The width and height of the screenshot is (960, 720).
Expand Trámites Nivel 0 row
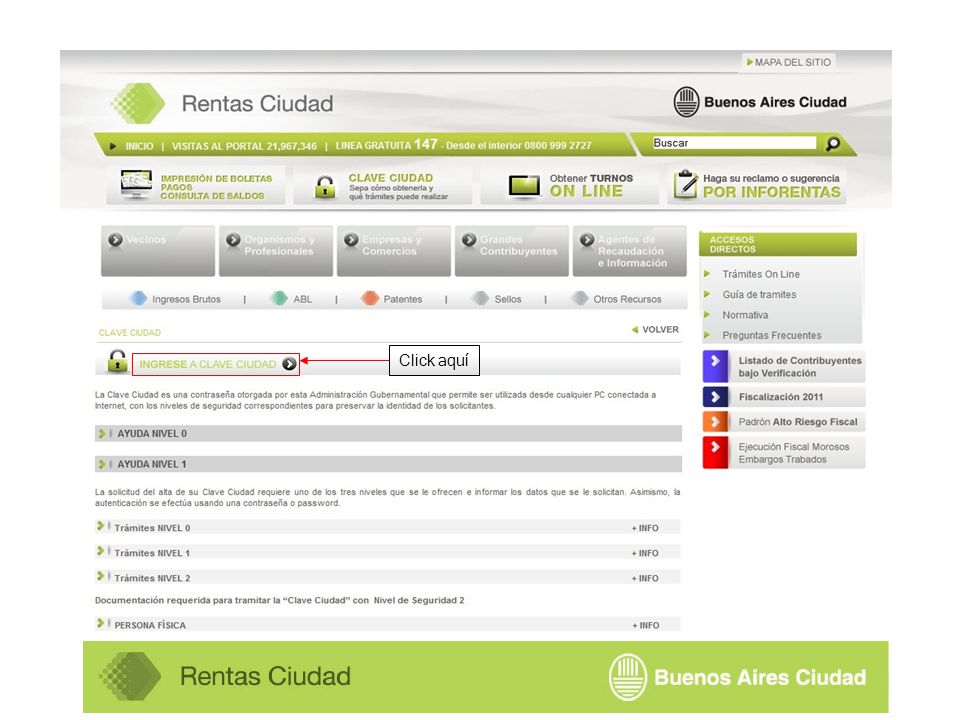pos(388,527)
